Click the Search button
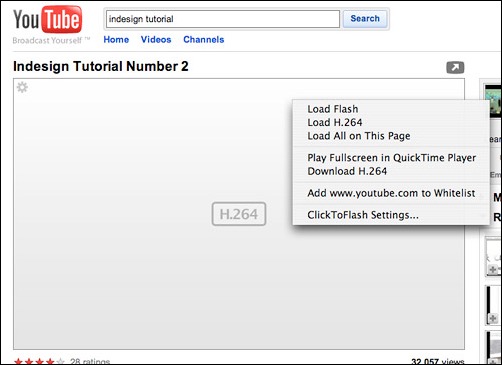 [x=365, y=19]
